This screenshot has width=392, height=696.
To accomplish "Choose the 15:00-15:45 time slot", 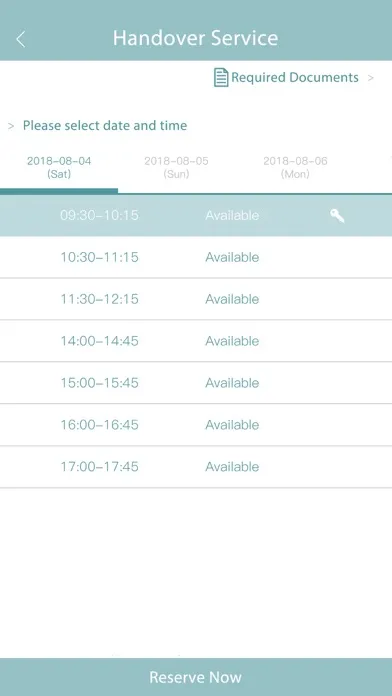I will (196, 383).
